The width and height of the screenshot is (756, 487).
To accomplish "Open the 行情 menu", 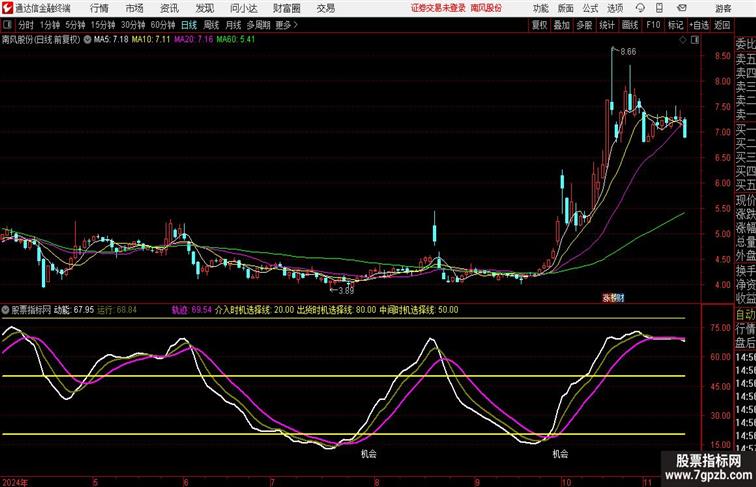I will click(x=99, y=8).
